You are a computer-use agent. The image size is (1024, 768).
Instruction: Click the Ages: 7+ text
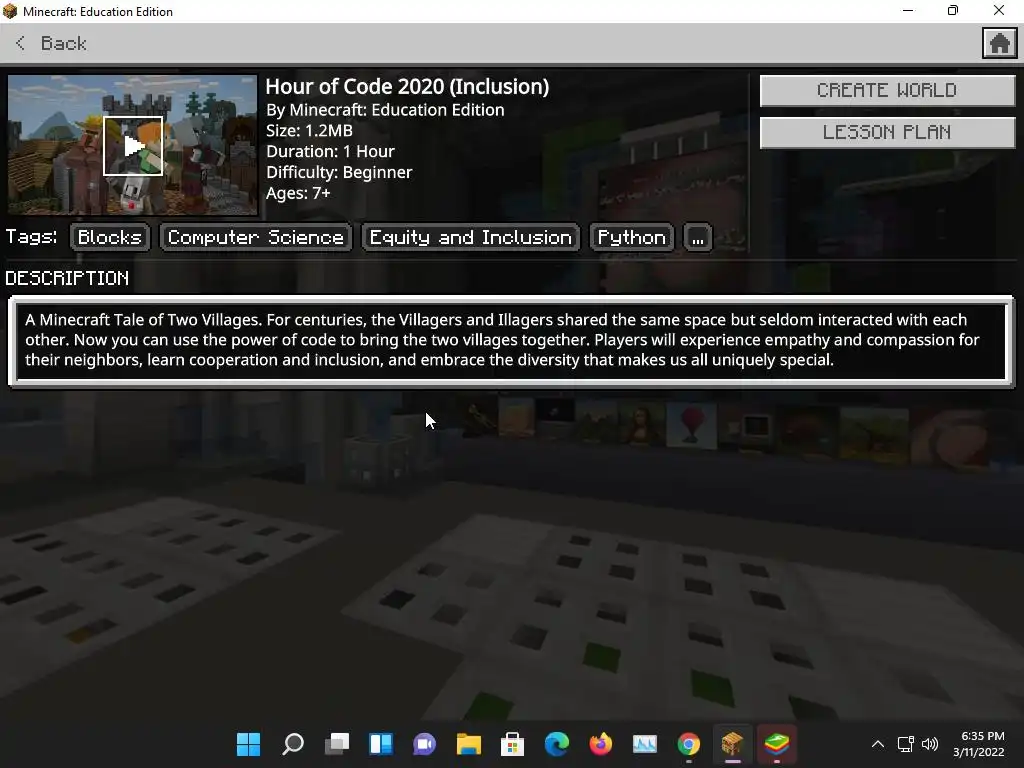pos(298,193)
